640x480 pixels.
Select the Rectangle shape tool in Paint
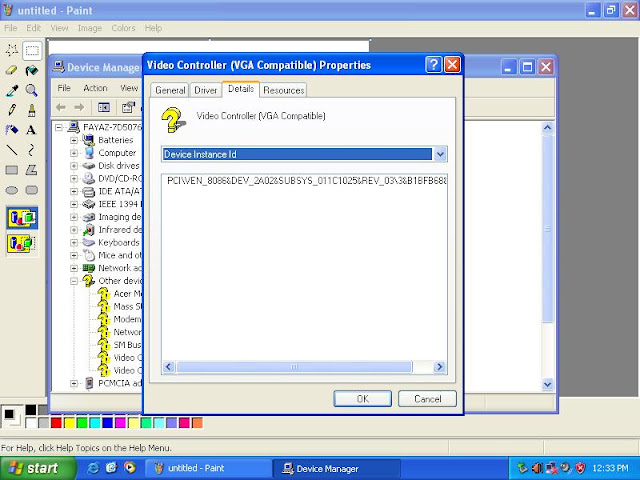pos(11,170)
